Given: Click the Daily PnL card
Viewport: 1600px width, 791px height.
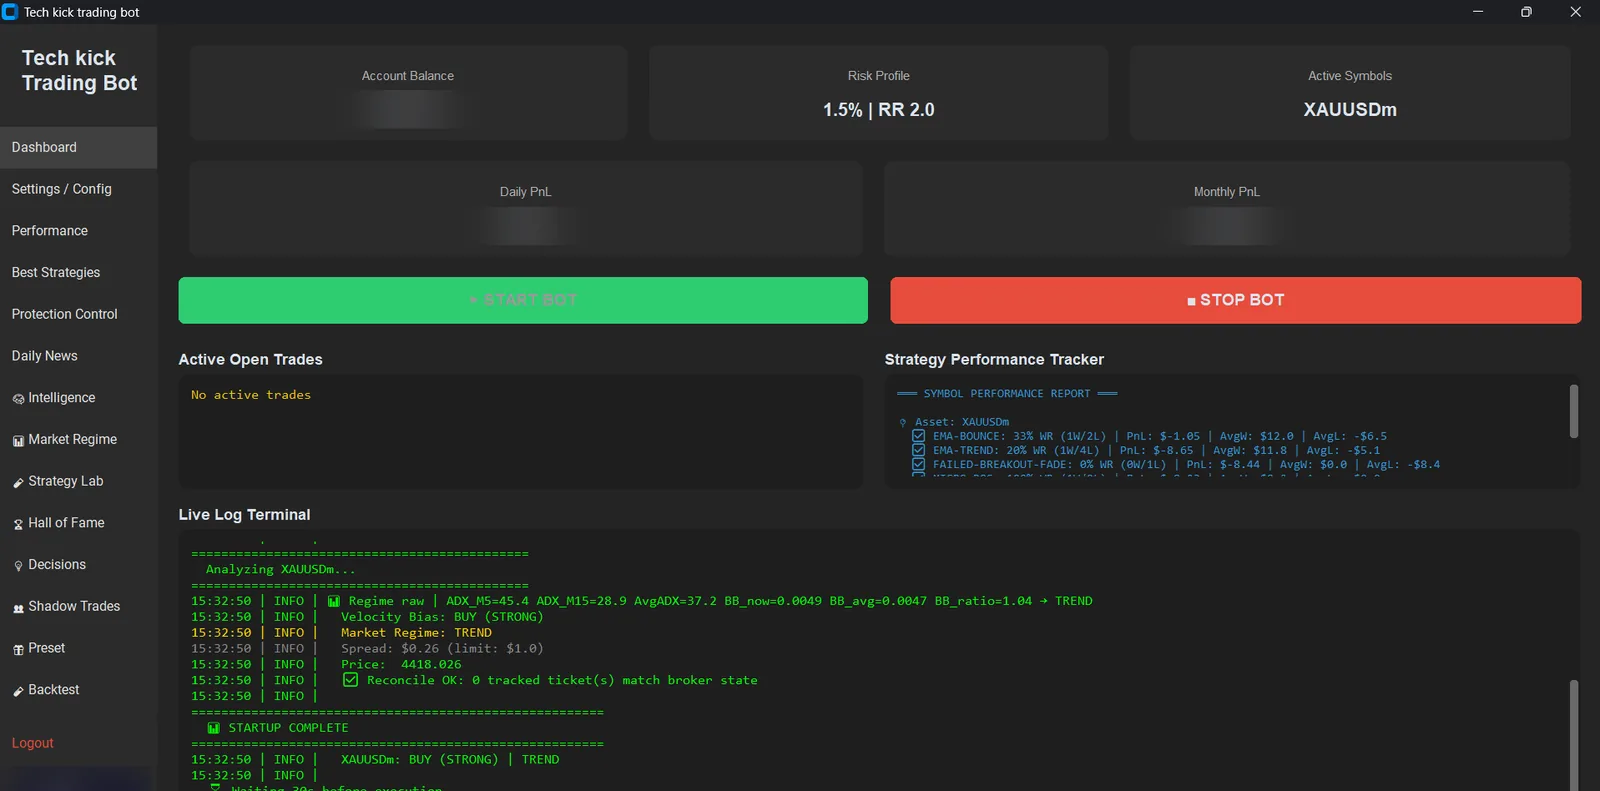Looking at the screenshot, I should click(526, 208).
